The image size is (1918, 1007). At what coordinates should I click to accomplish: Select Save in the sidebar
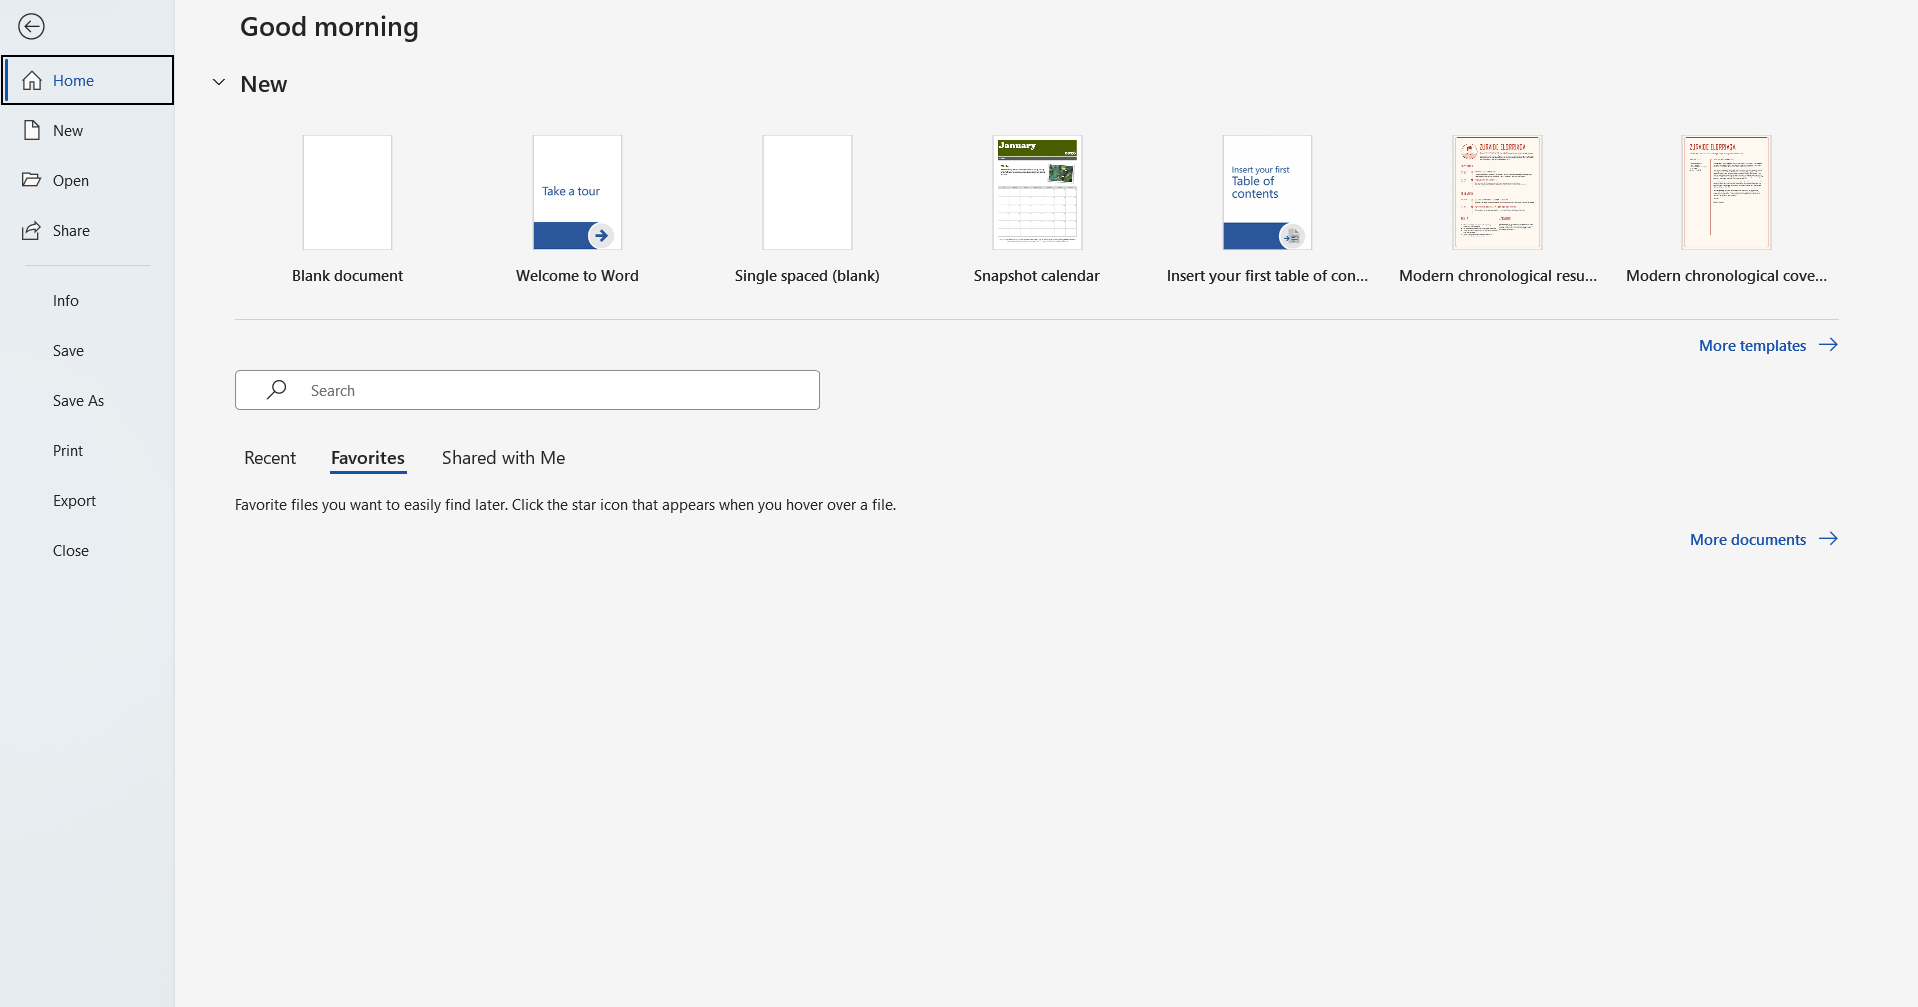point(87,350)
